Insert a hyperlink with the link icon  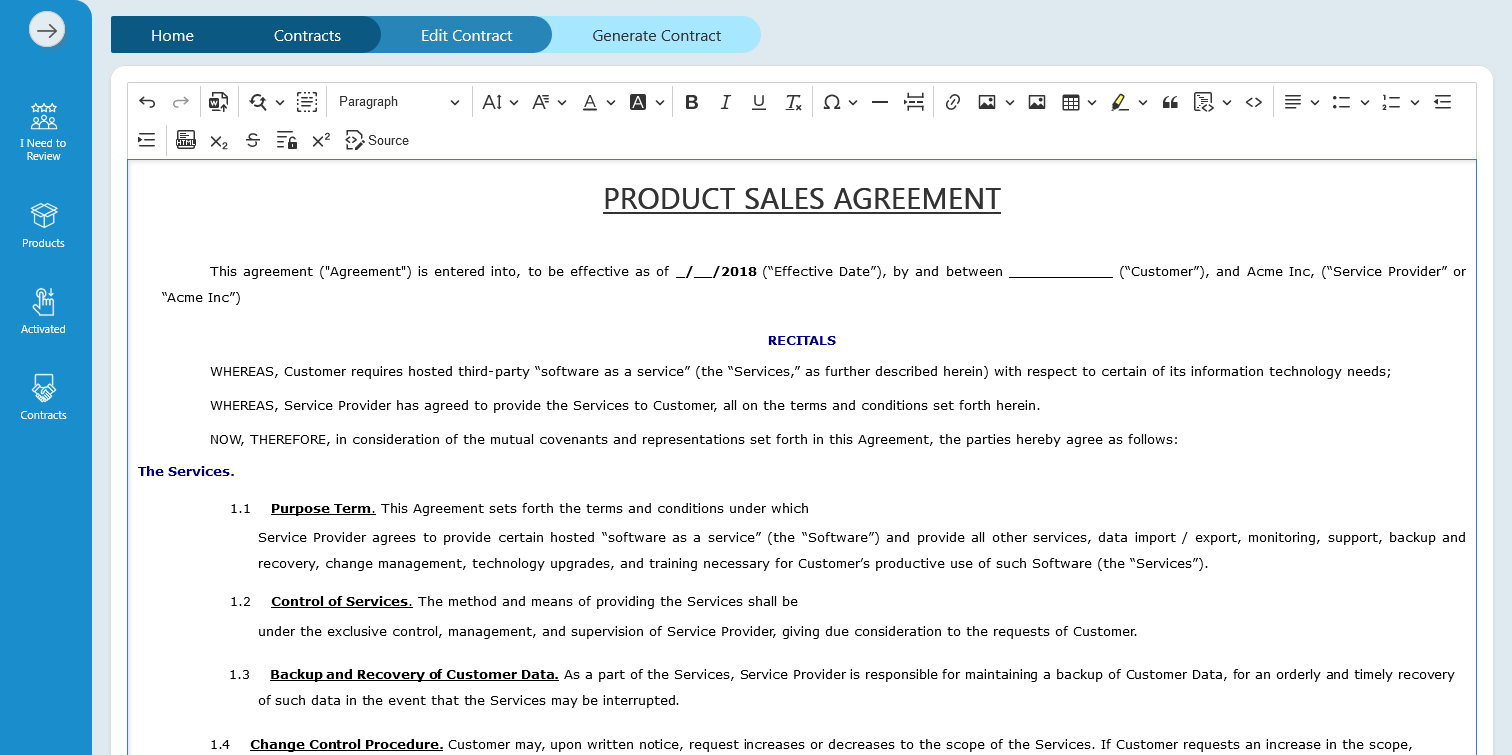point(953,102)
